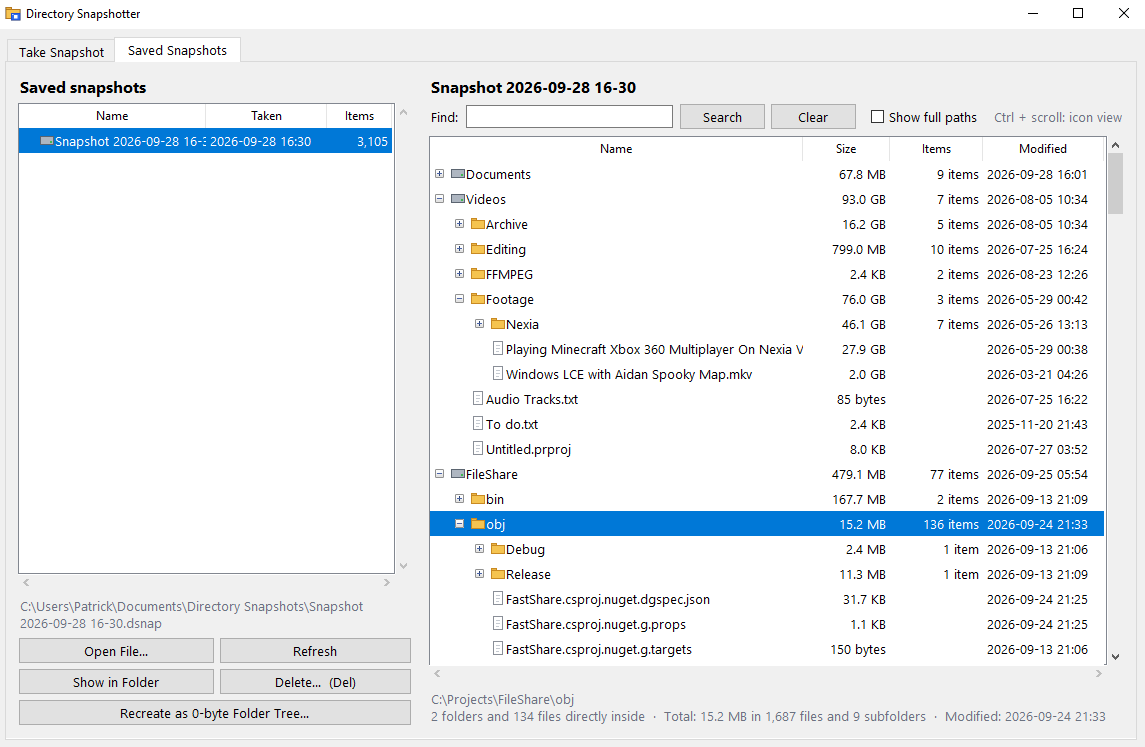Click the saved snapshot row icon
The width and height of the screenshot is (1145, 747).
pos(47,141)
